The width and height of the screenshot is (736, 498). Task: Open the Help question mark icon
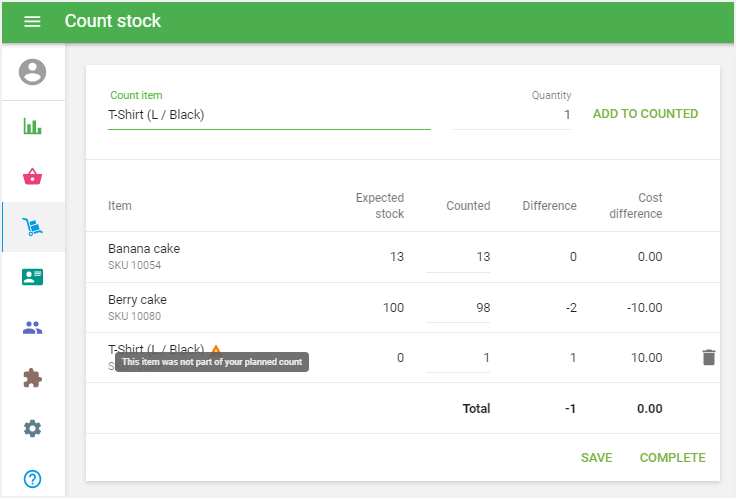pos(33,478)
